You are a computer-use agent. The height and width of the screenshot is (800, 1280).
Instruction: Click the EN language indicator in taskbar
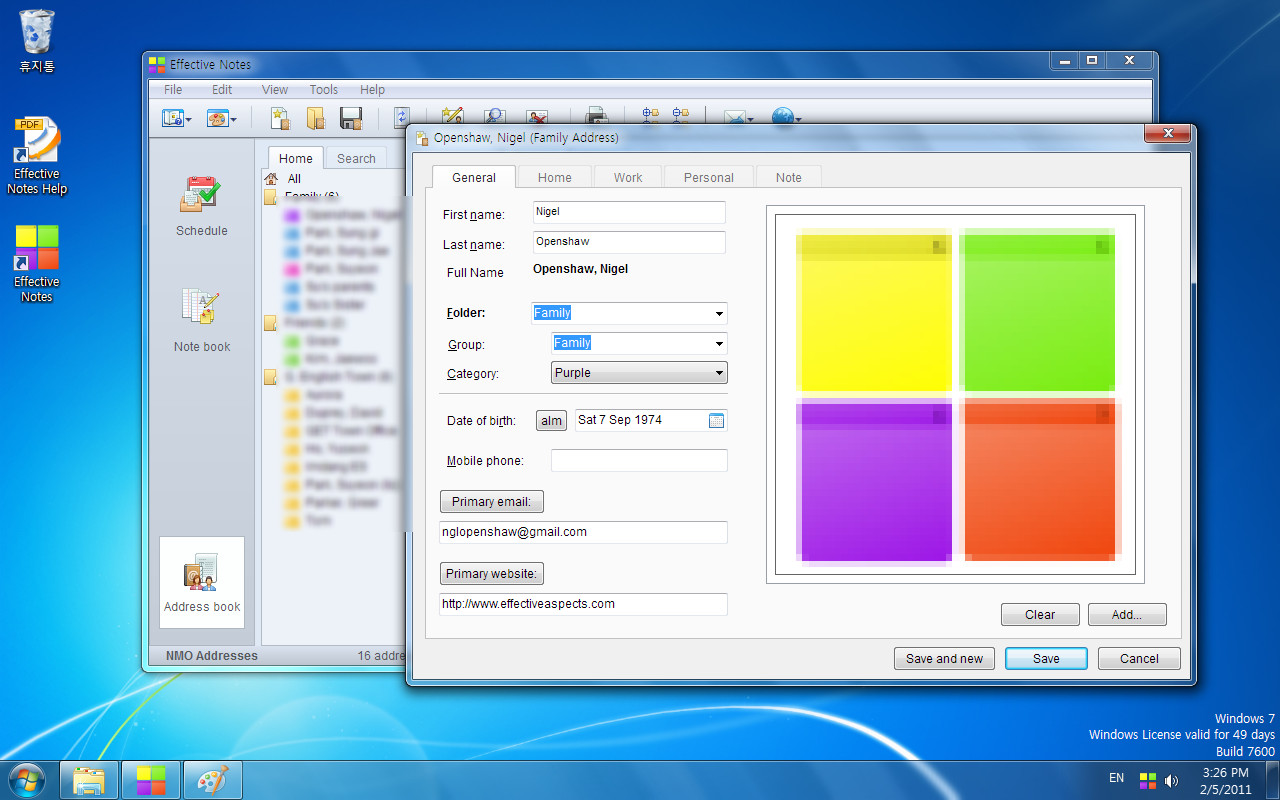(1116, 778)
